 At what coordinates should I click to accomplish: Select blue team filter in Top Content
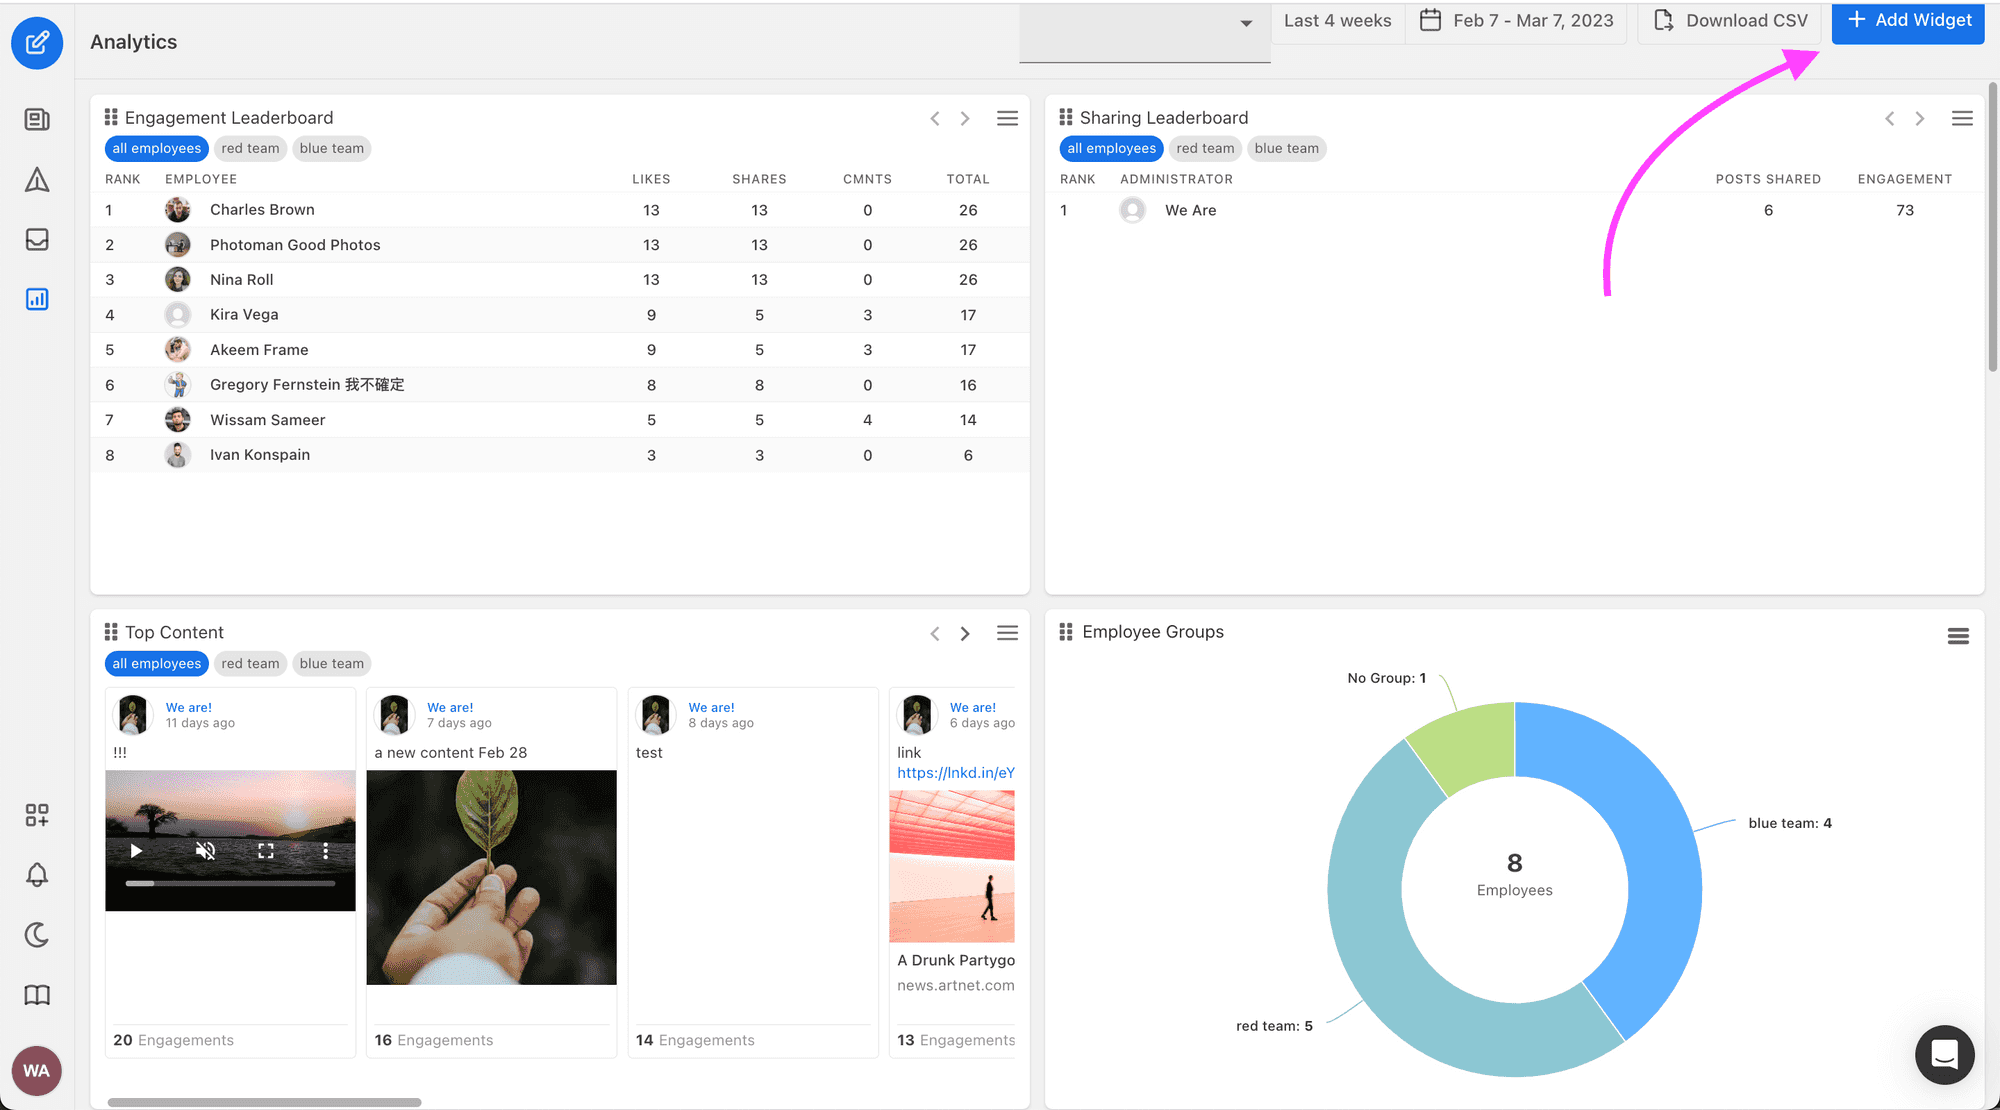tap(332, 663)
